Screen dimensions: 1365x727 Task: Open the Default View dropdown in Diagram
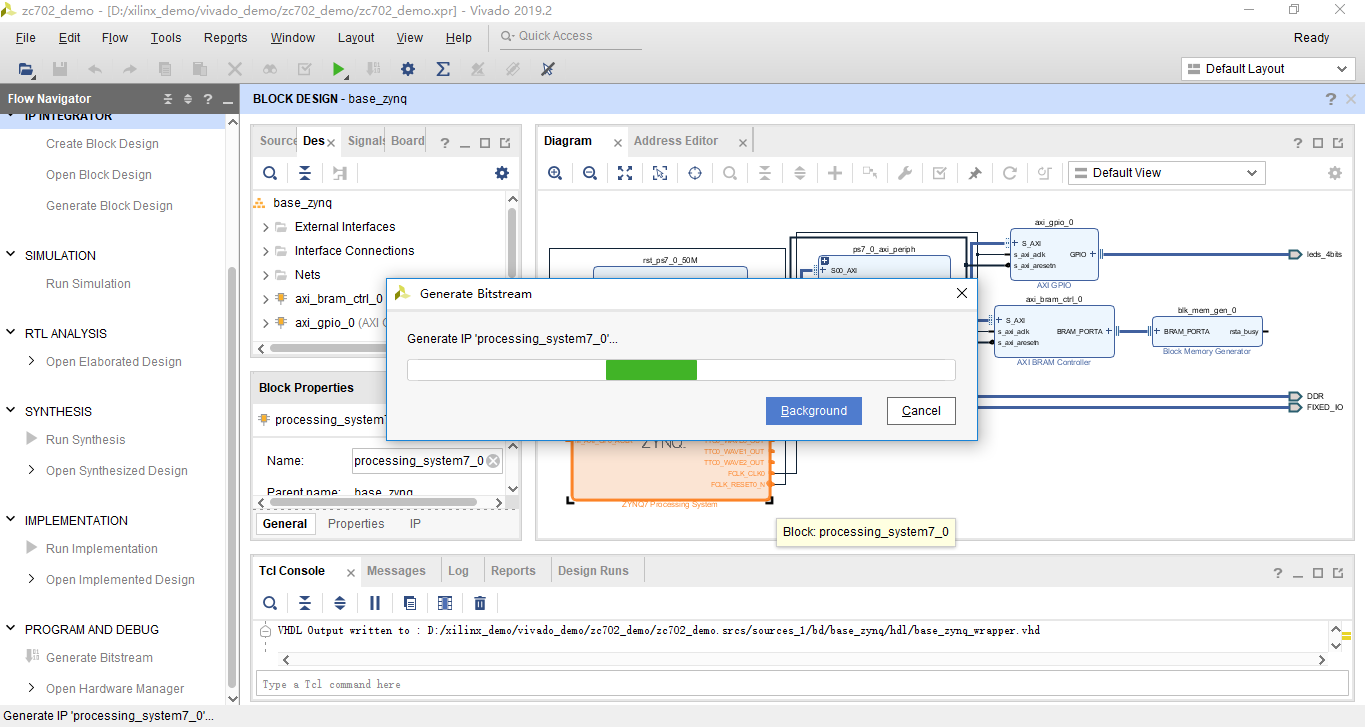pos(1166,173)
